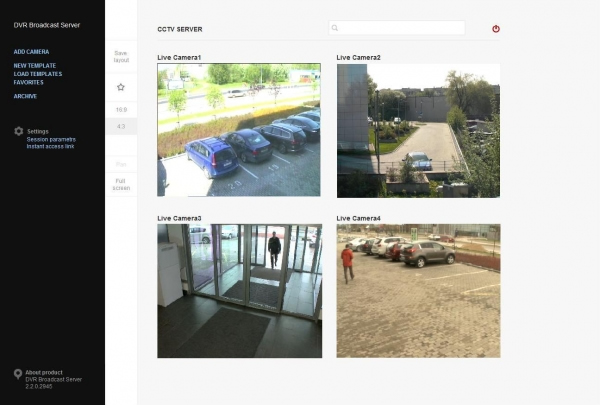Viewport: 600px width, 405px height.
Task: Click the favorites star icon
Action: [121, 87]
